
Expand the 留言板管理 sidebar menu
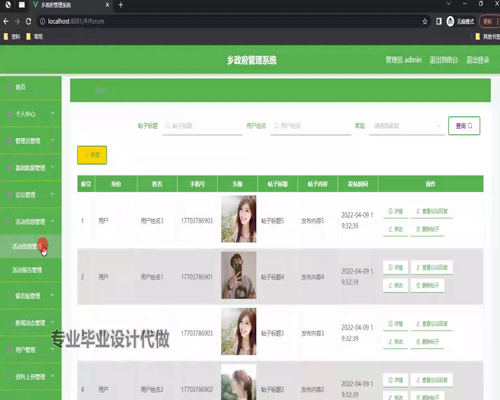pyautogui.click(x=31, y=296)
